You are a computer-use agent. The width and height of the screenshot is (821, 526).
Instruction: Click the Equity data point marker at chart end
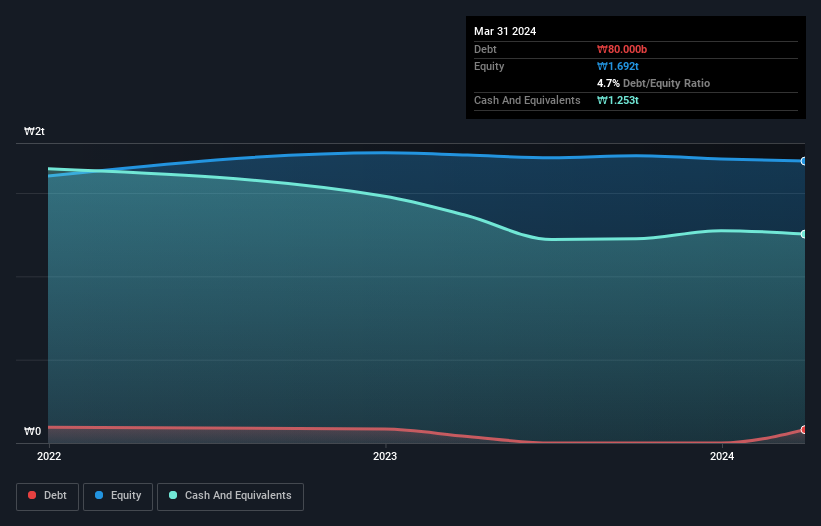coord(803,161)
